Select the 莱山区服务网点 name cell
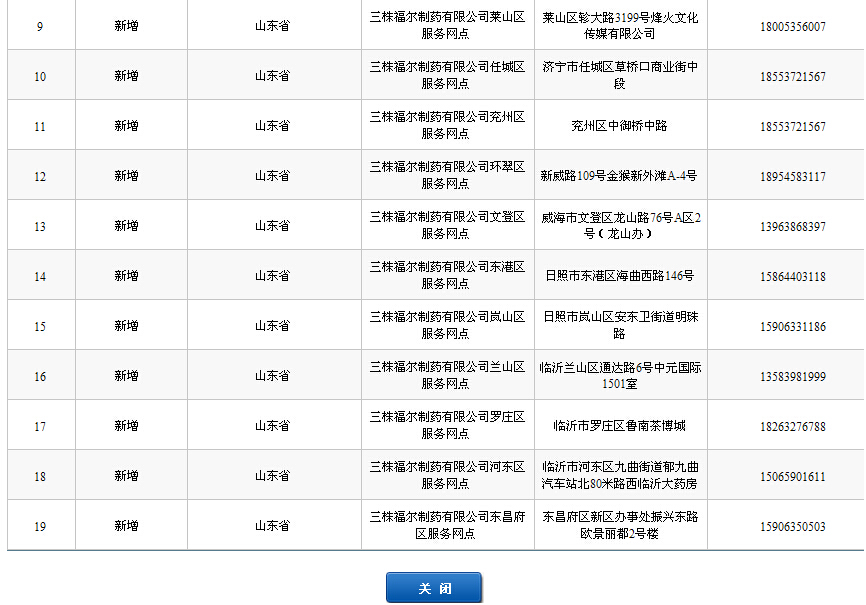 pos(447,25)
